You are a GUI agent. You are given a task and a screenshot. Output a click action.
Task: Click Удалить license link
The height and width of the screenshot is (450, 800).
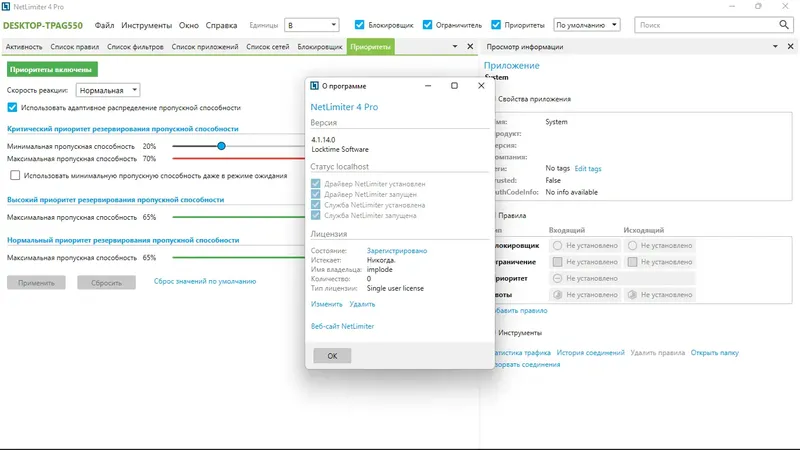click(x=362, y=304)
